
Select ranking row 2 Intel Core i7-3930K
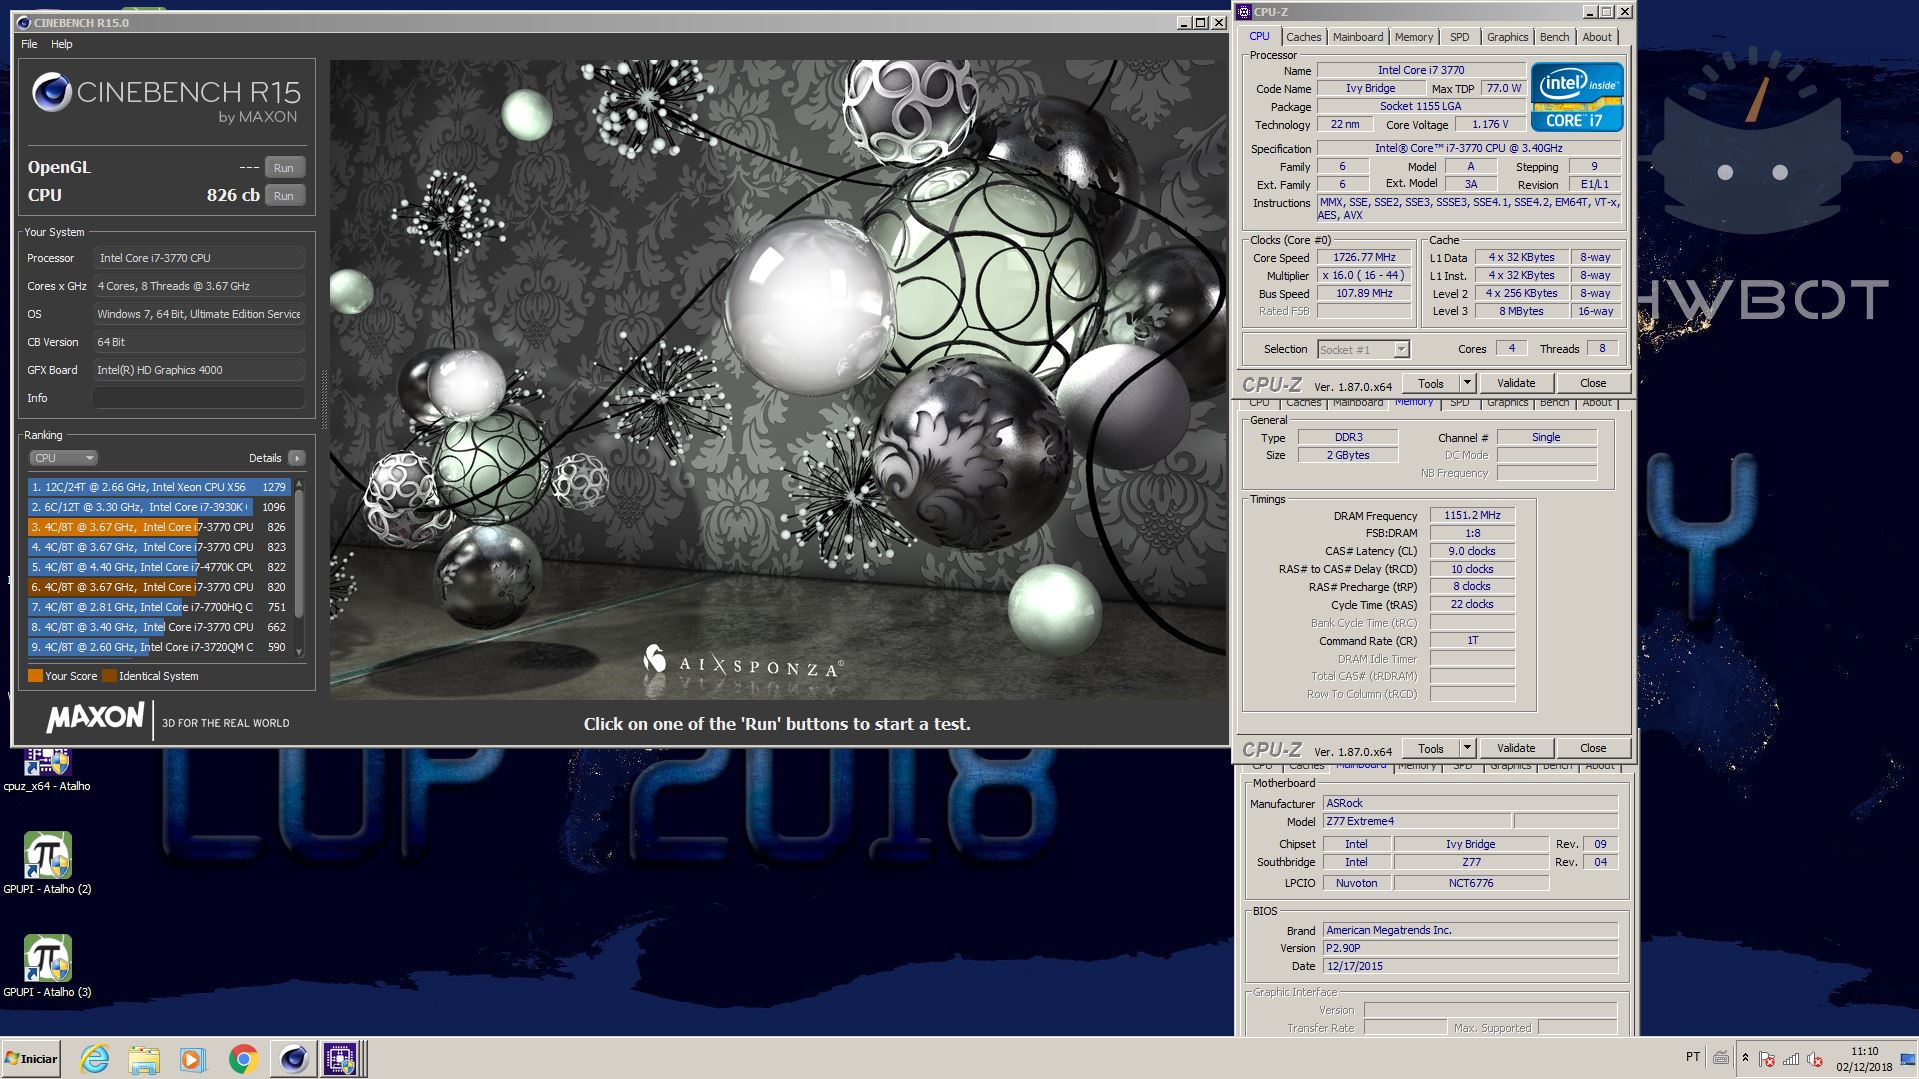[159, 507]
